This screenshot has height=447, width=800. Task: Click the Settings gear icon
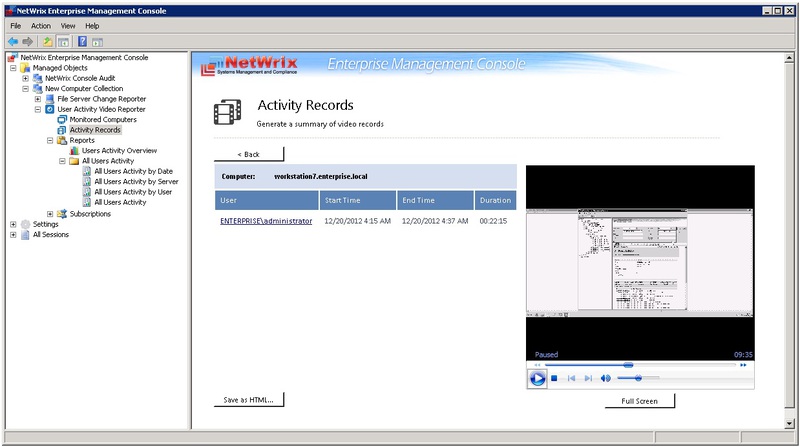click(25, 224)
